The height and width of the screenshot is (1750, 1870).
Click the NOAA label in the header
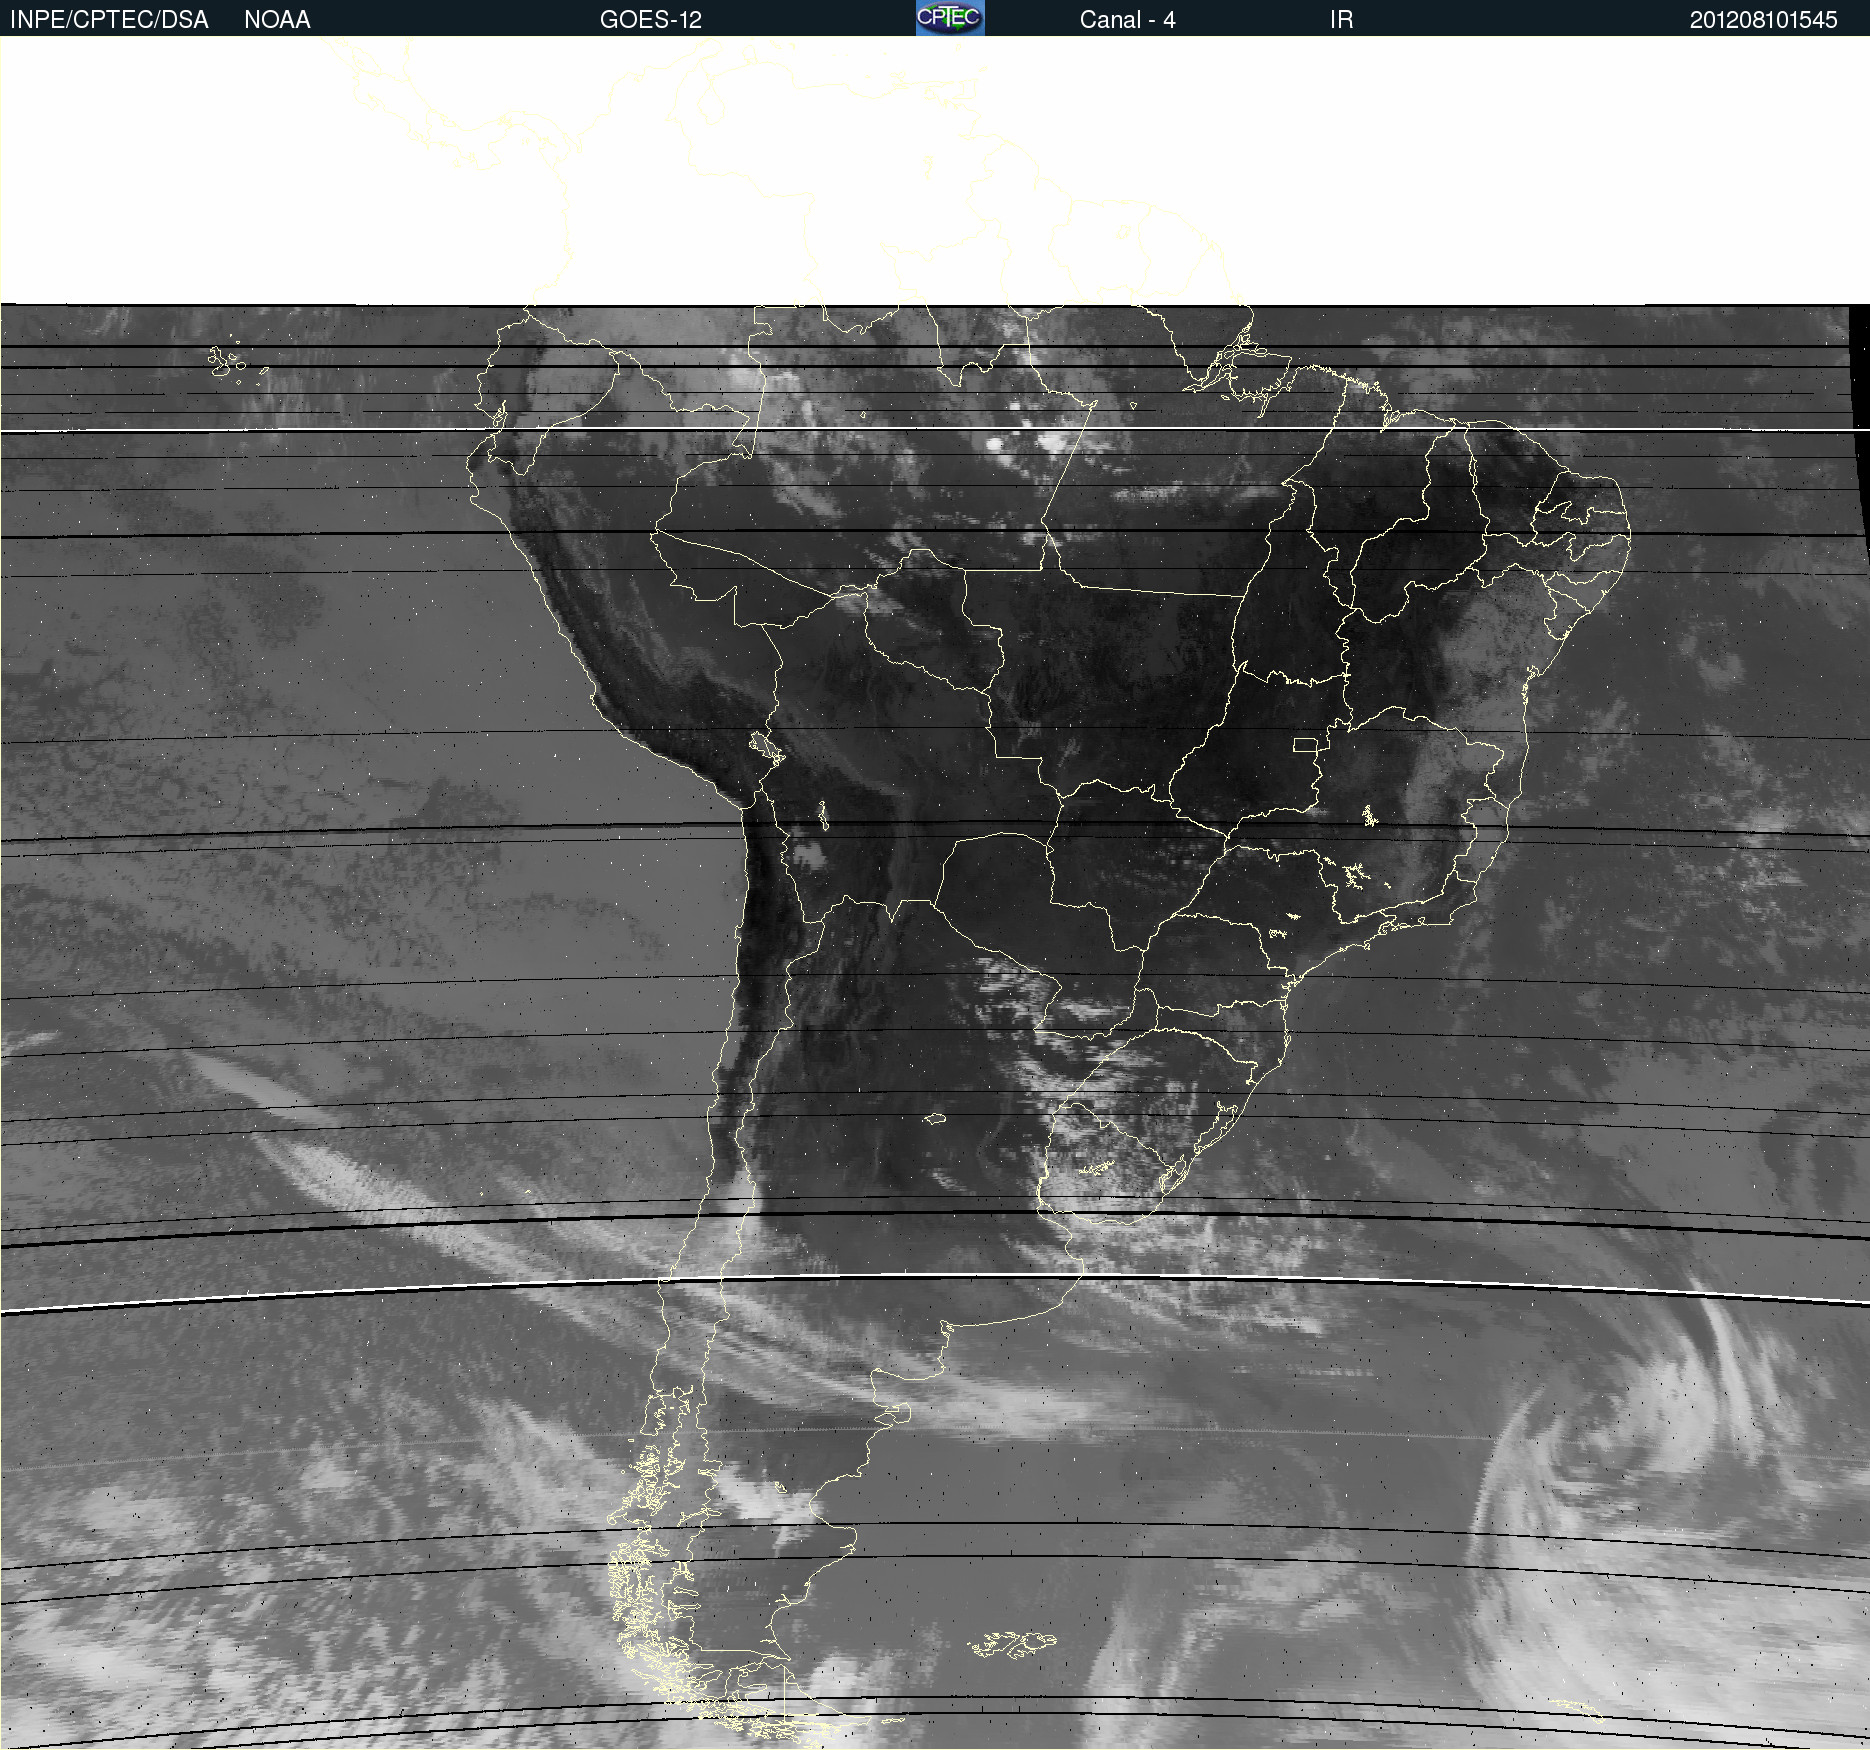tap(277, 20)
